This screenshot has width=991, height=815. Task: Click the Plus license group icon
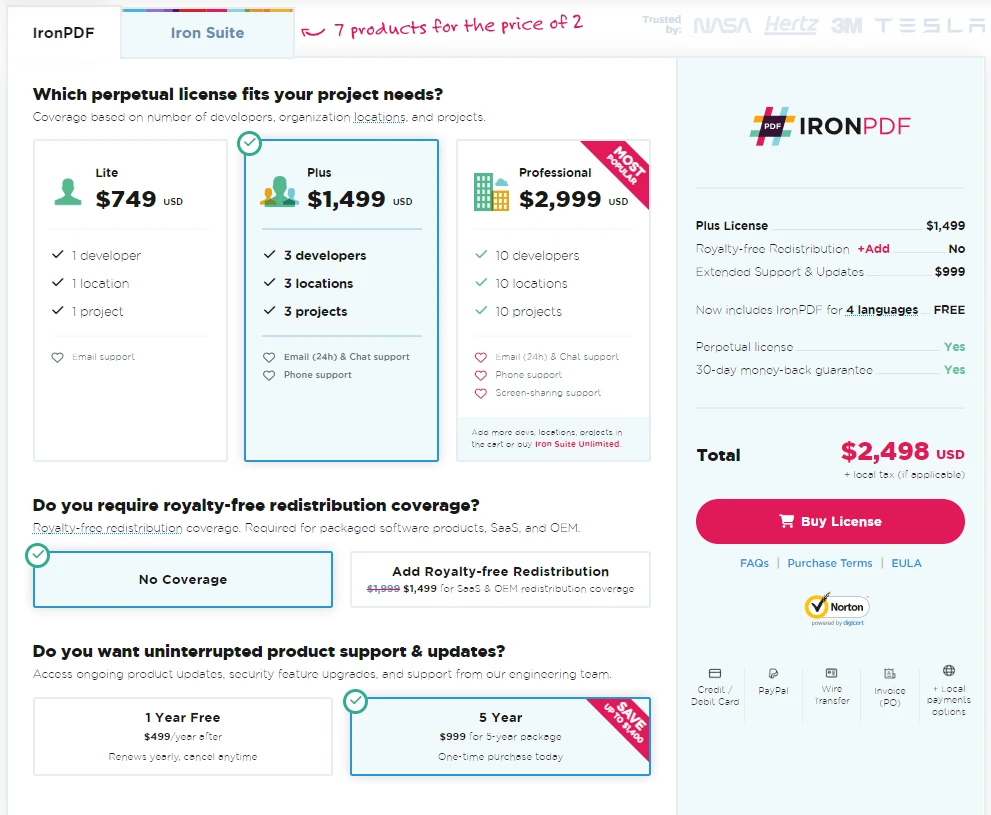coord(279,191)
